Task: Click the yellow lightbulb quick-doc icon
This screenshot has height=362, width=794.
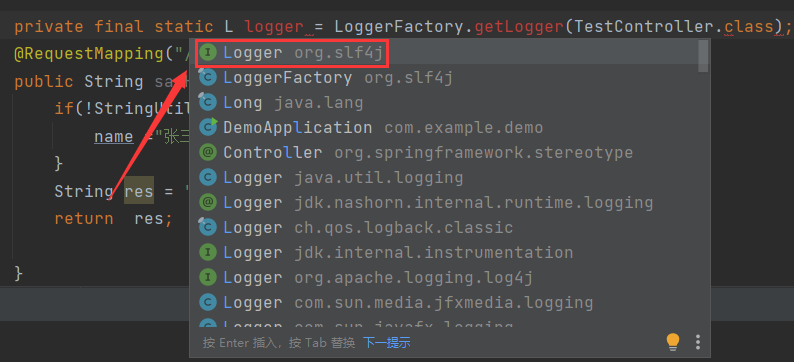Action: (672, 342)
